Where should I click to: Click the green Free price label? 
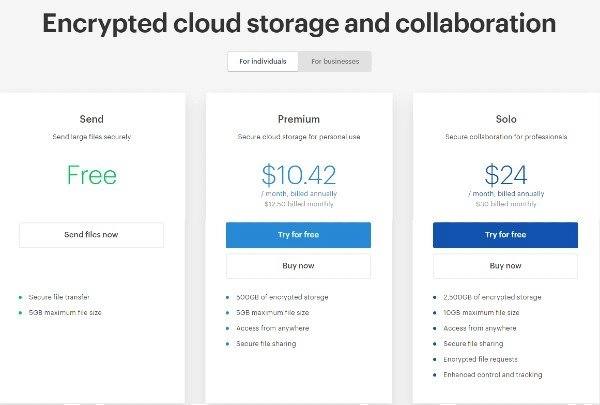coord(92,175)
